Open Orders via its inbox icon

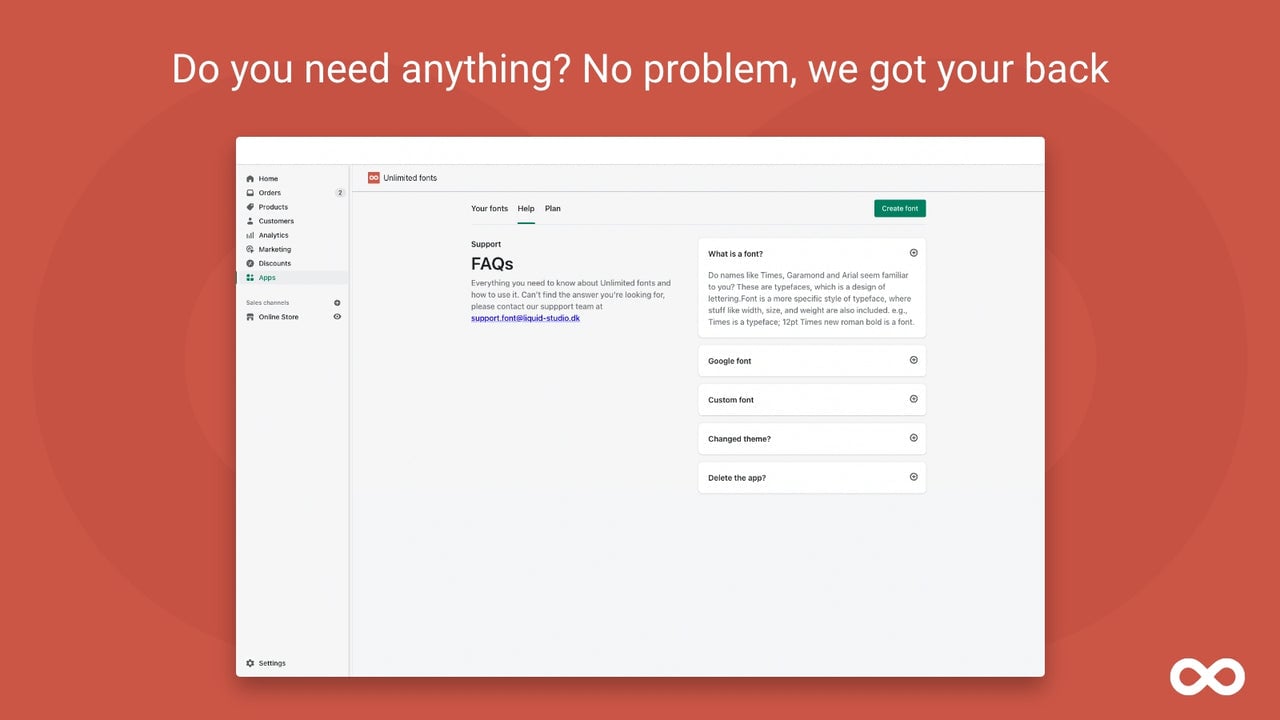click(x=250, y=193)
